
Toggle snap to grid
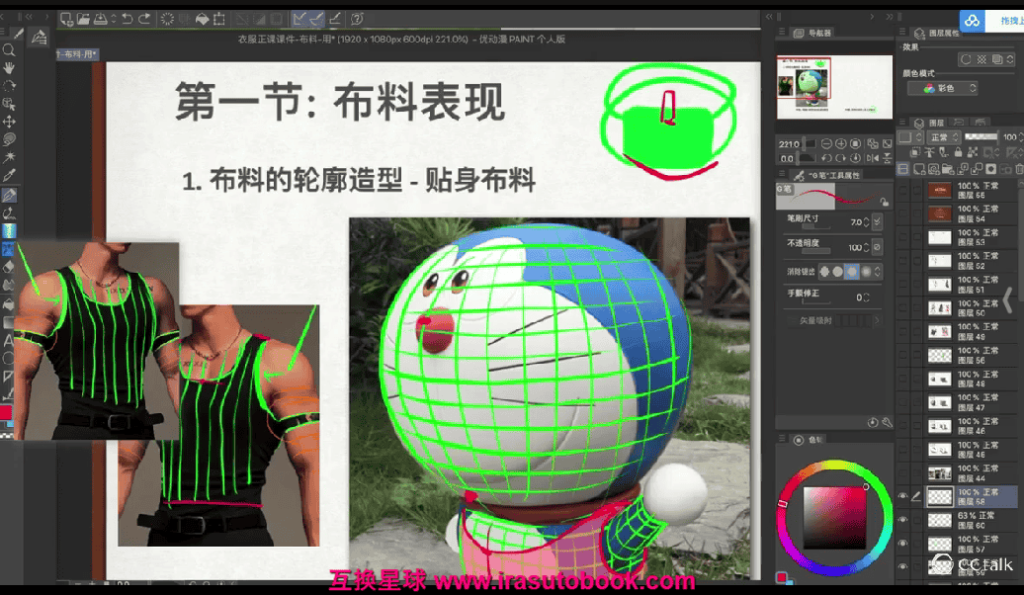click(334, 19)
